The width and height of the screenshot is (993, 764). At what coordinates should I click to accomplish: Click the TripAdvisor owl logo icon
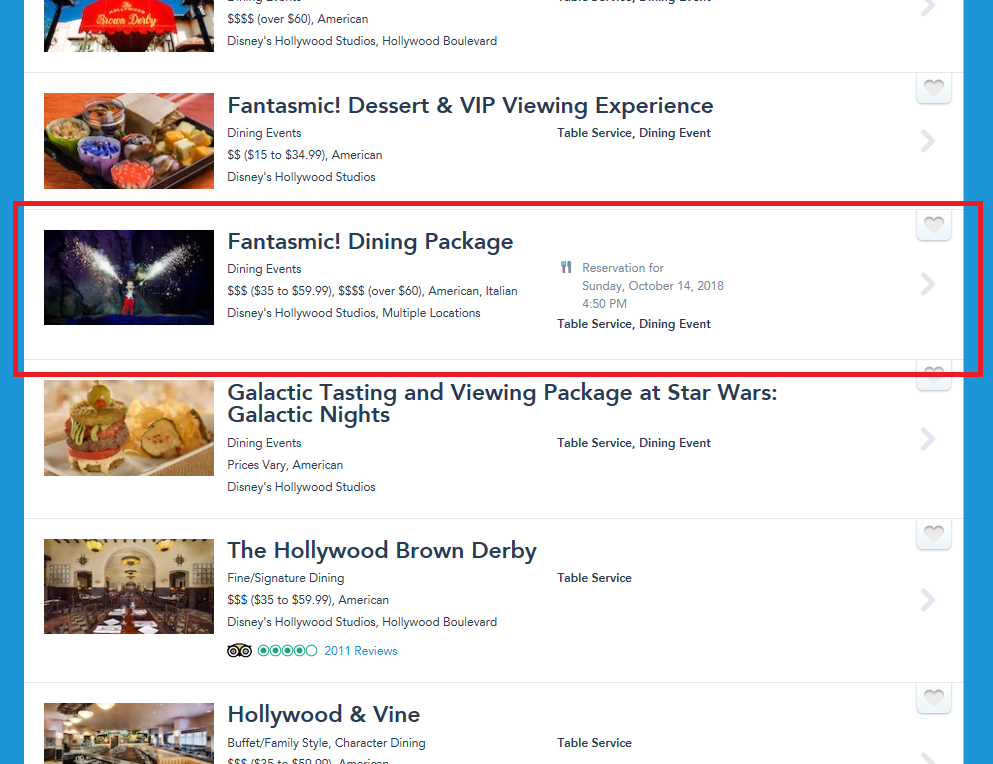click(x=239, y=651)
